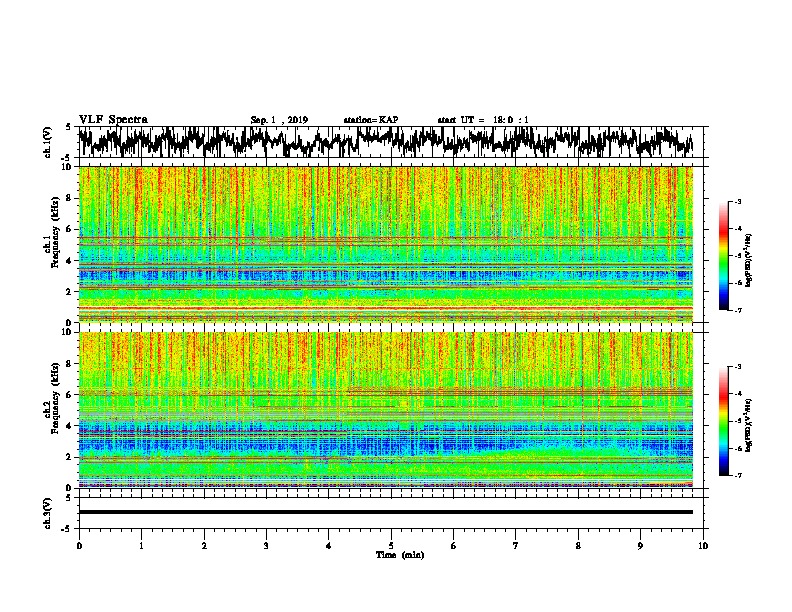Click the "station=KAP" label
The width and height of the screenshot is (792, 612).
[371, 120]
